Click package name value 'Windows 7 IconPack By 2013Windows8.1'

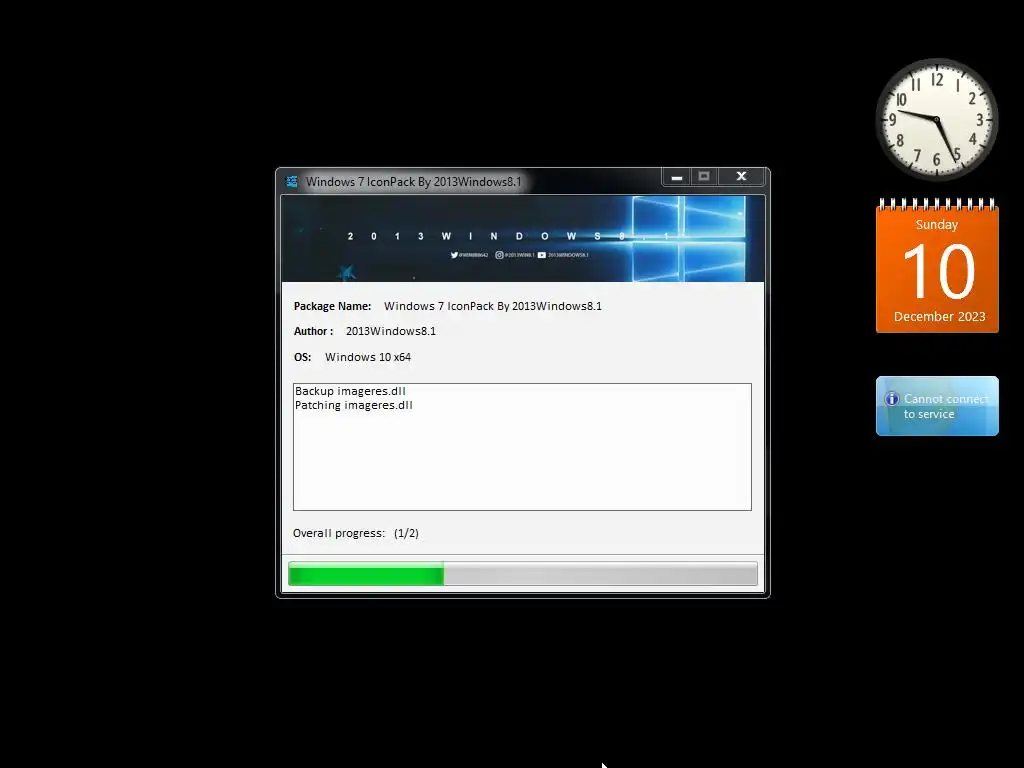pos(493,306)
